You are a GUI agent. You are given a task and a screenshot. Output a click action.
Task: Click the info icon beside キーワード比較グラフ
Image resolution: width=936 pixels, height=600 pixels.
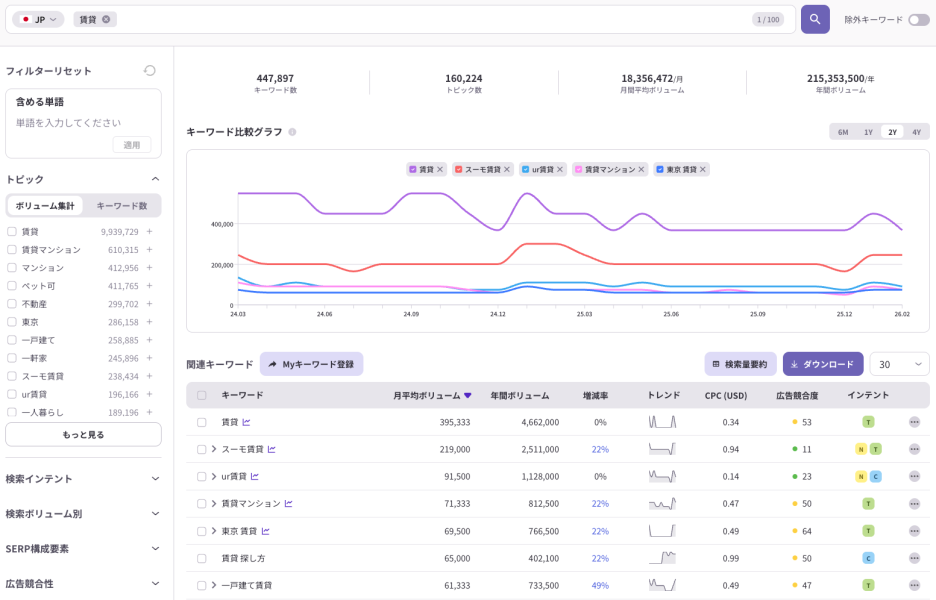click(293, 131)
